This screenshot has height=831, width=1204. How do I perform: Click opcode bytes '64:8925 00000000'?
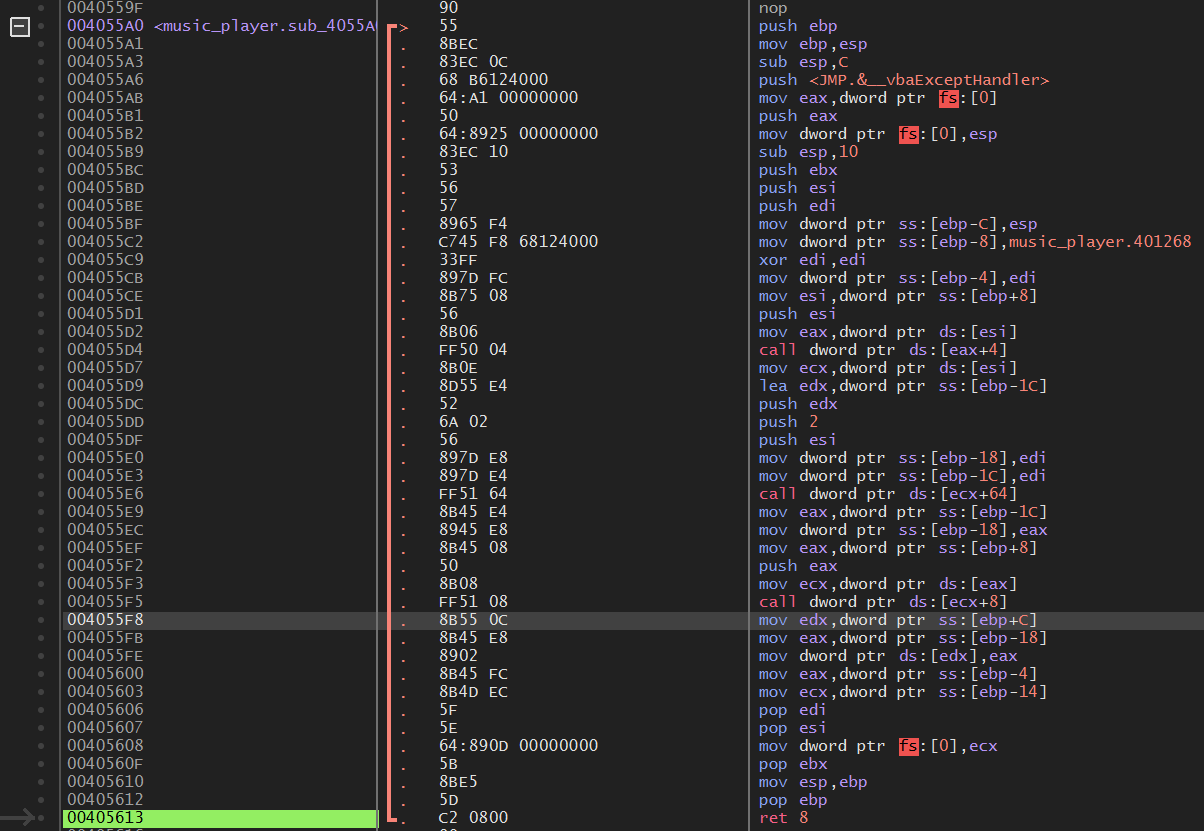(519, 134)
